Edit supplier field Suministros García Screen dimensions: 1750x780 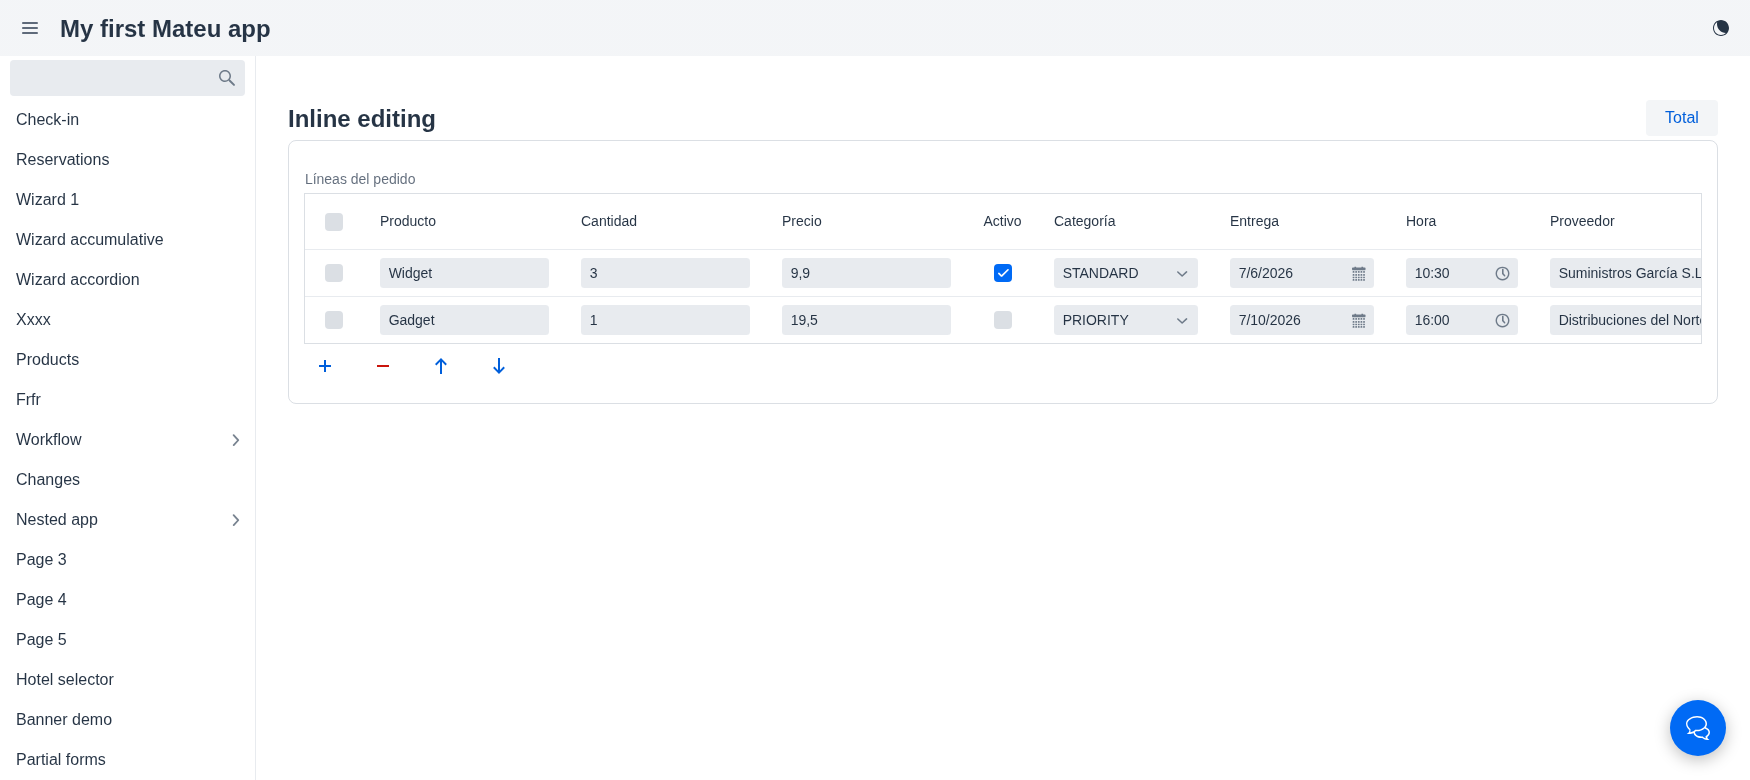point(1625,273)
